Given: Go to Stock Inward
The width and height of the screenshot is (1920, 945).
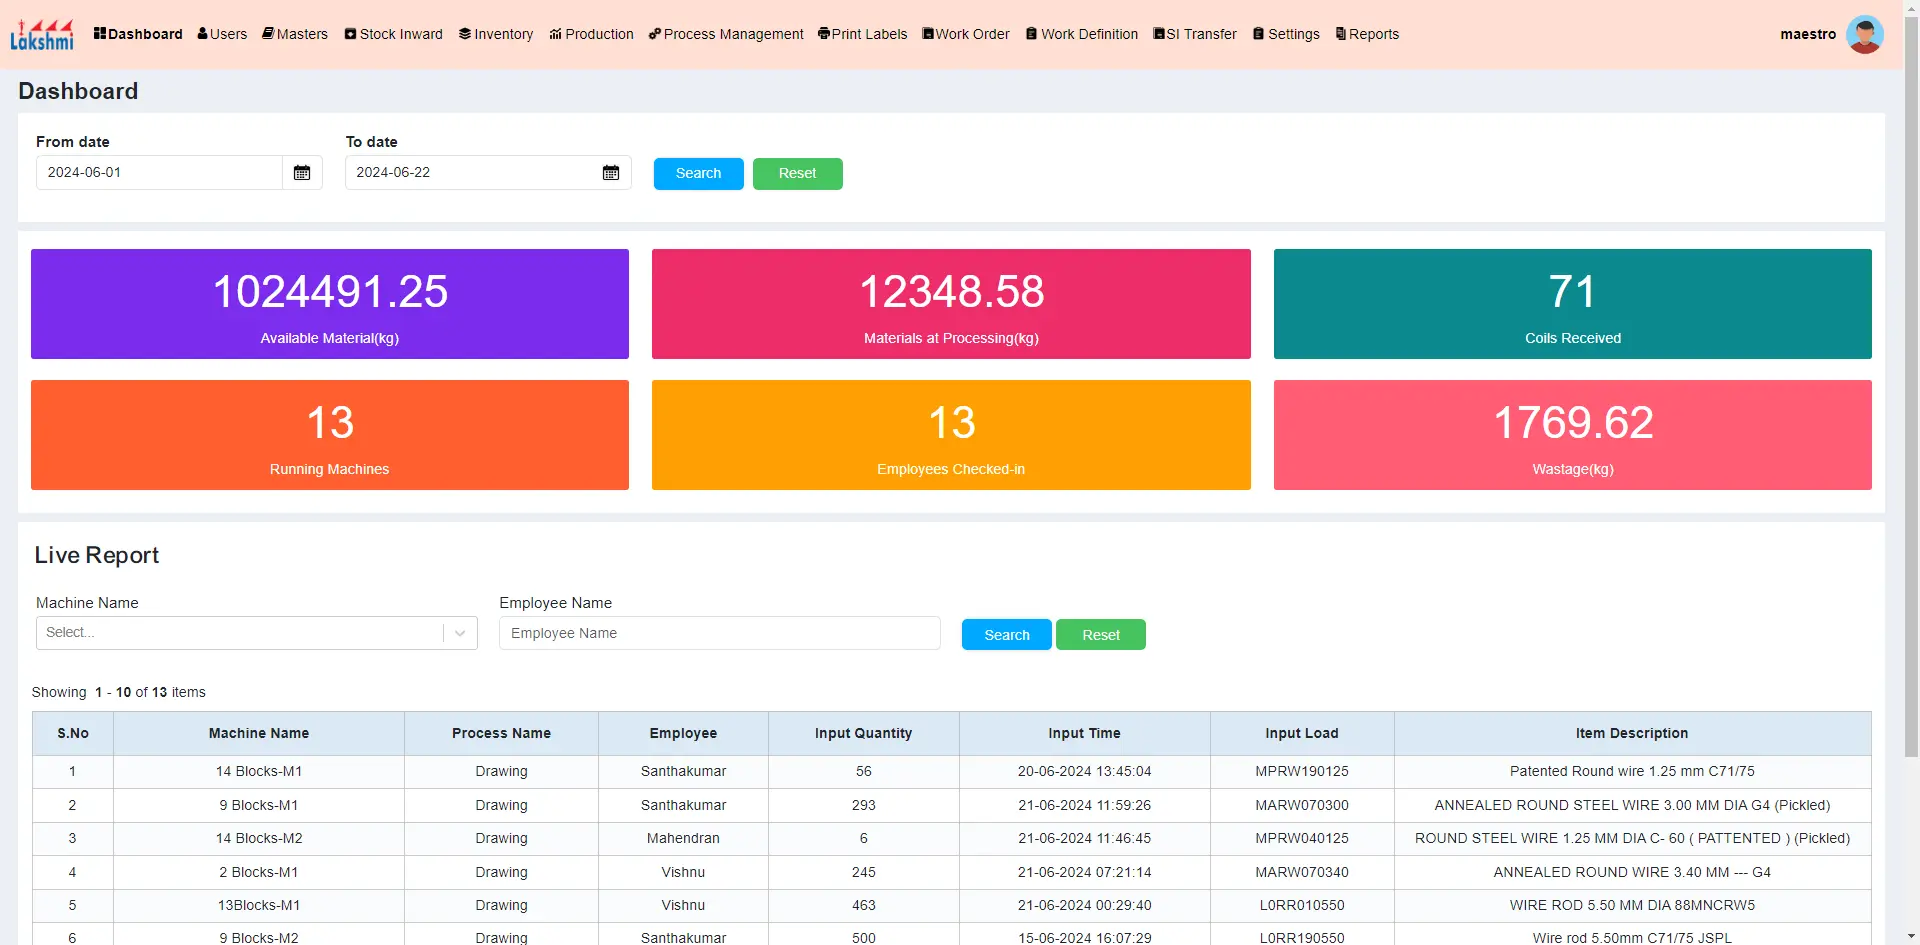Looking at the screenshot, I should (x=394, y=34).
